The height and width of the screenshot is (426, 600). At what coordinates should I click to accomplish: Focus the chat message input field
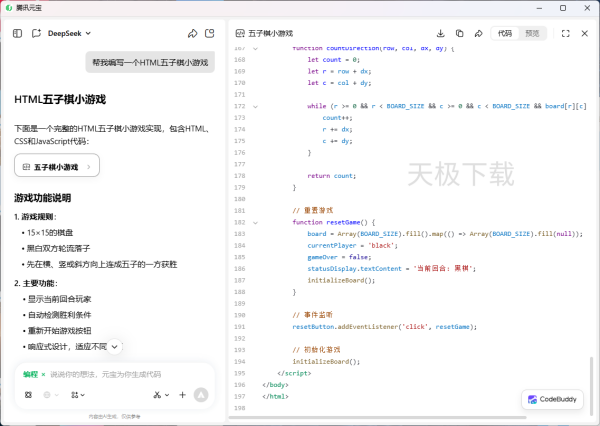[x=120, y=374]
